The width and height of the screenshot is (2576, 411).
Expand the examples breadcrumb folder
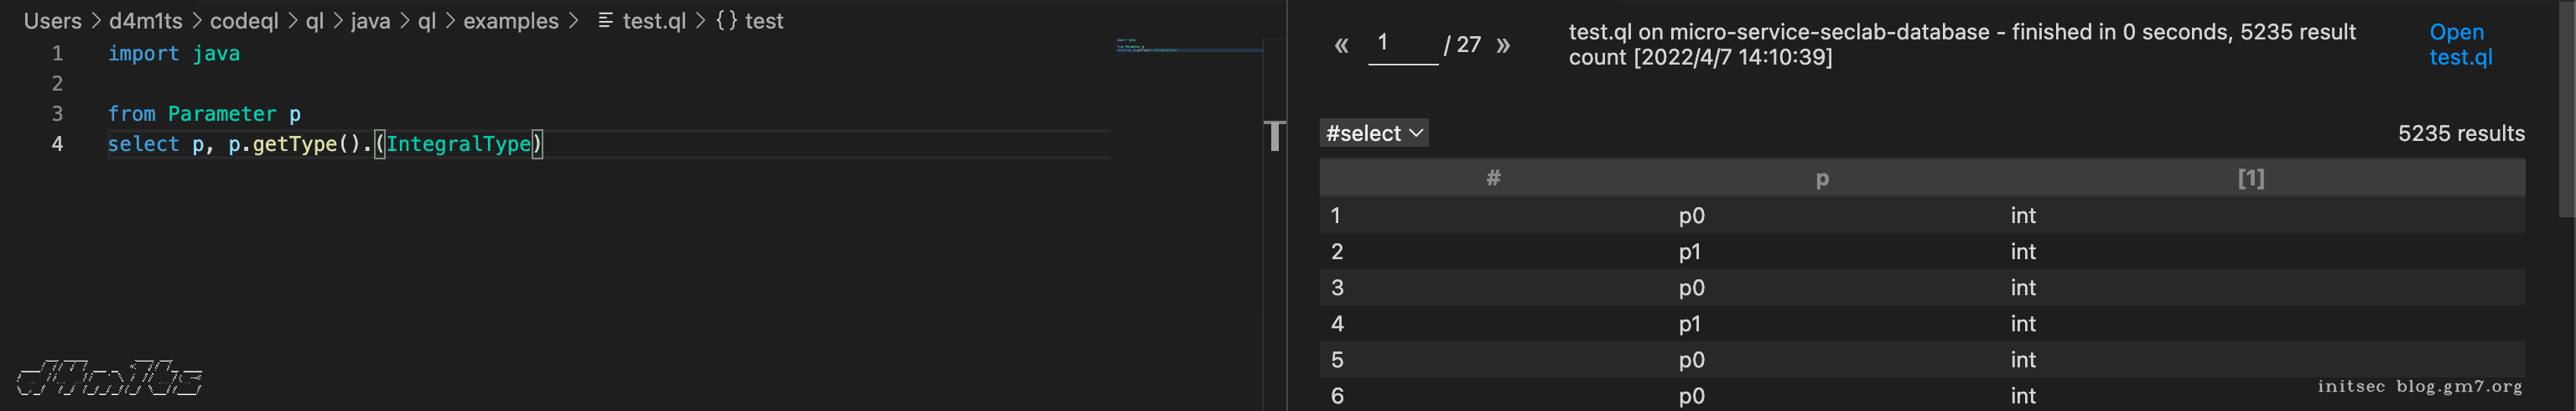tap(510, 21)
